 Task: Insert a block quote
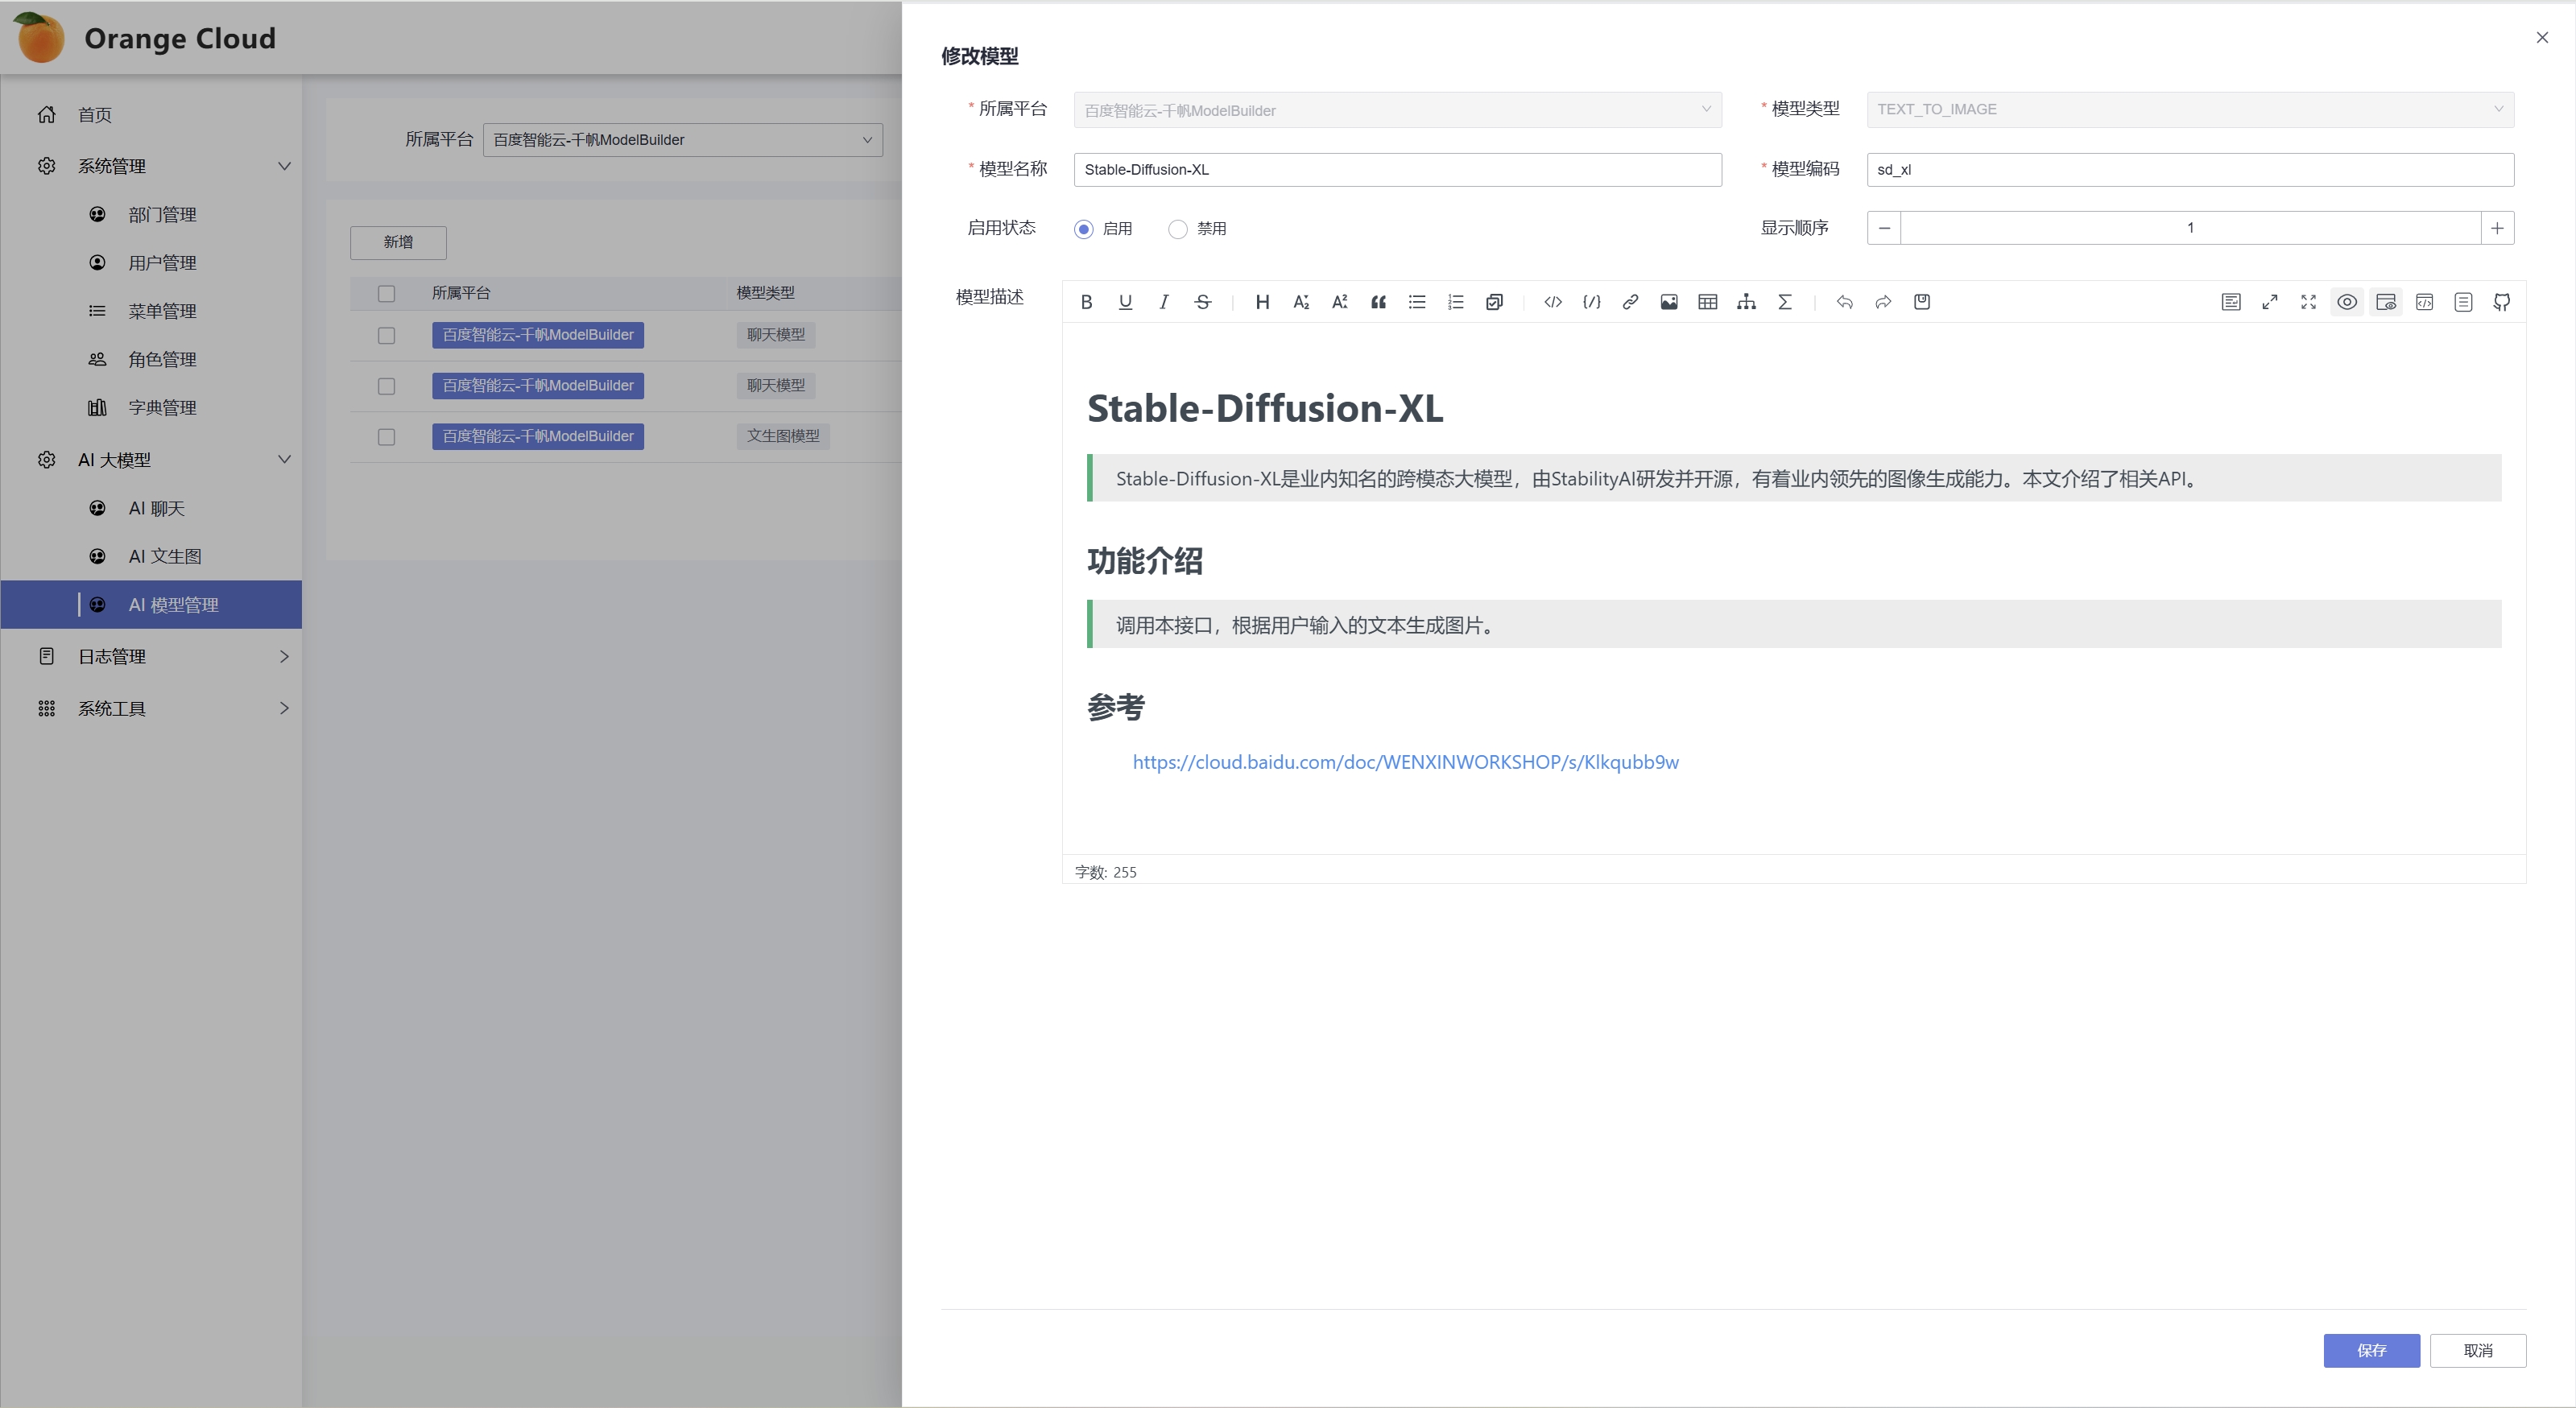click(x=1378, y=302)
